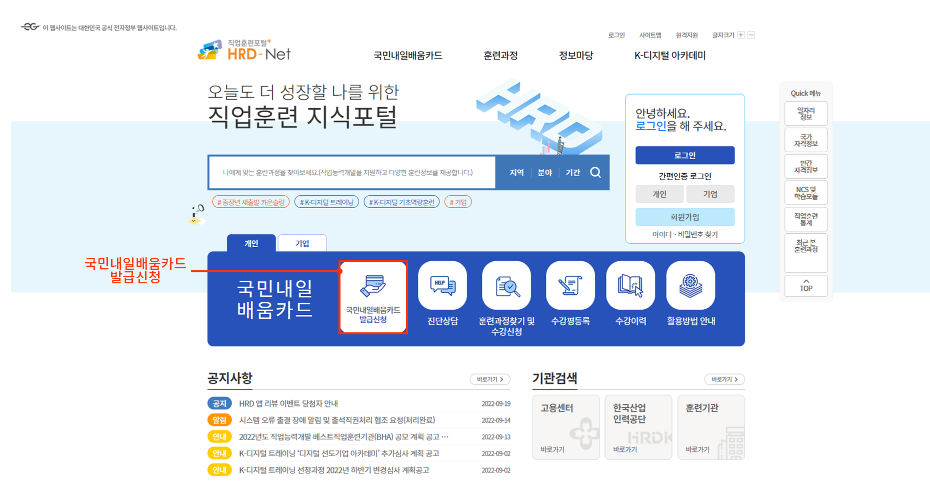
Task: Select hashtag #중장년 새출발 카운슬링
Action: 251,202
